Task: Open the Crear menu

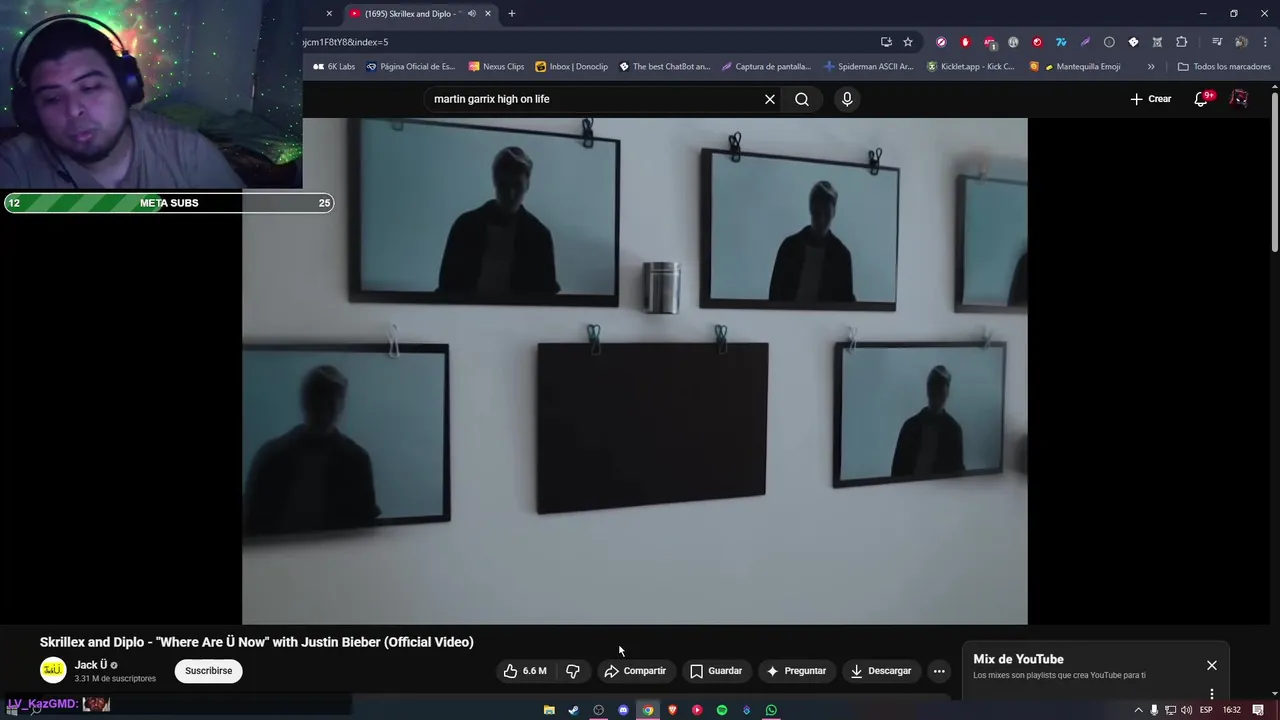Action: (x=1150, y=99)
